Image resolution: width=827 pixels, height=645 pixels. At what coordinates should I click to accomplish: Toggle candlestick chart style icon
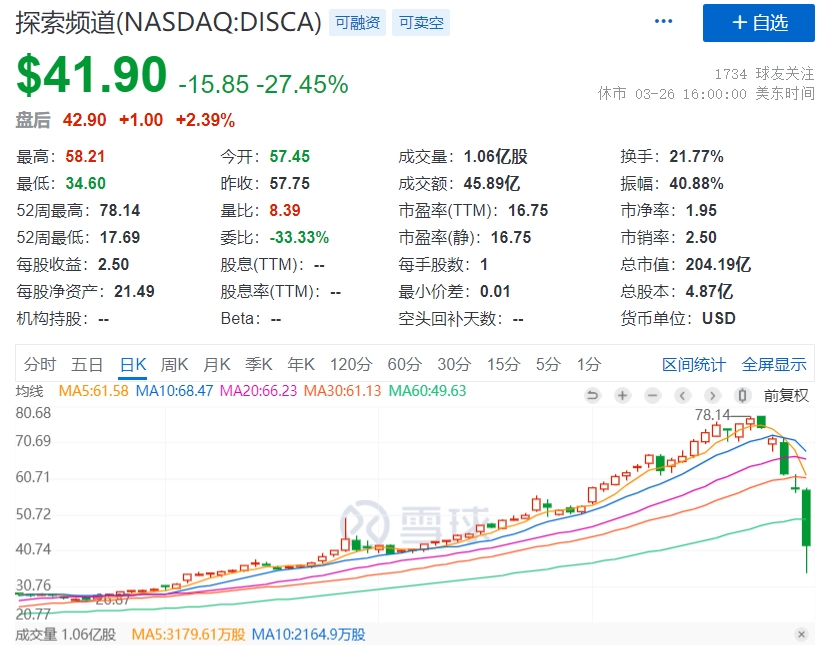pos(743,395)
